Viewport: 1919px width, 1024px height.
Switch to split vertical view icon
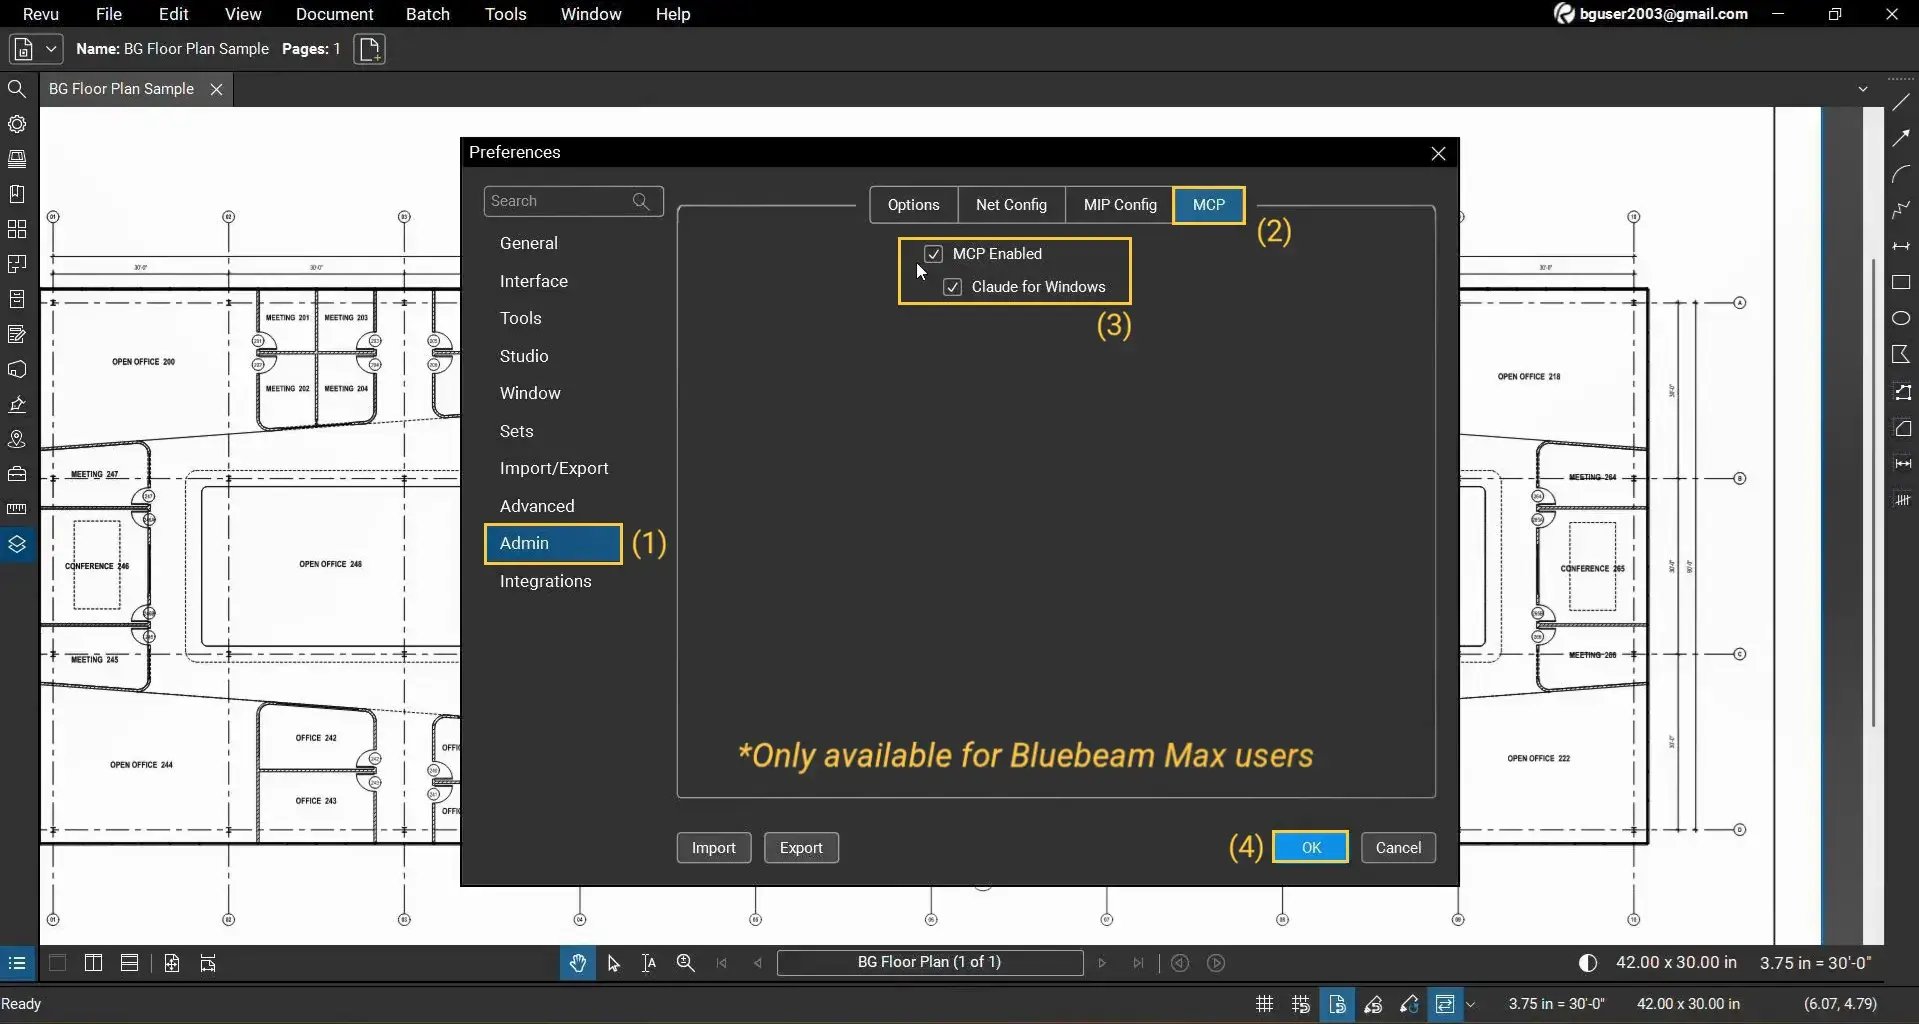(93, 963)
